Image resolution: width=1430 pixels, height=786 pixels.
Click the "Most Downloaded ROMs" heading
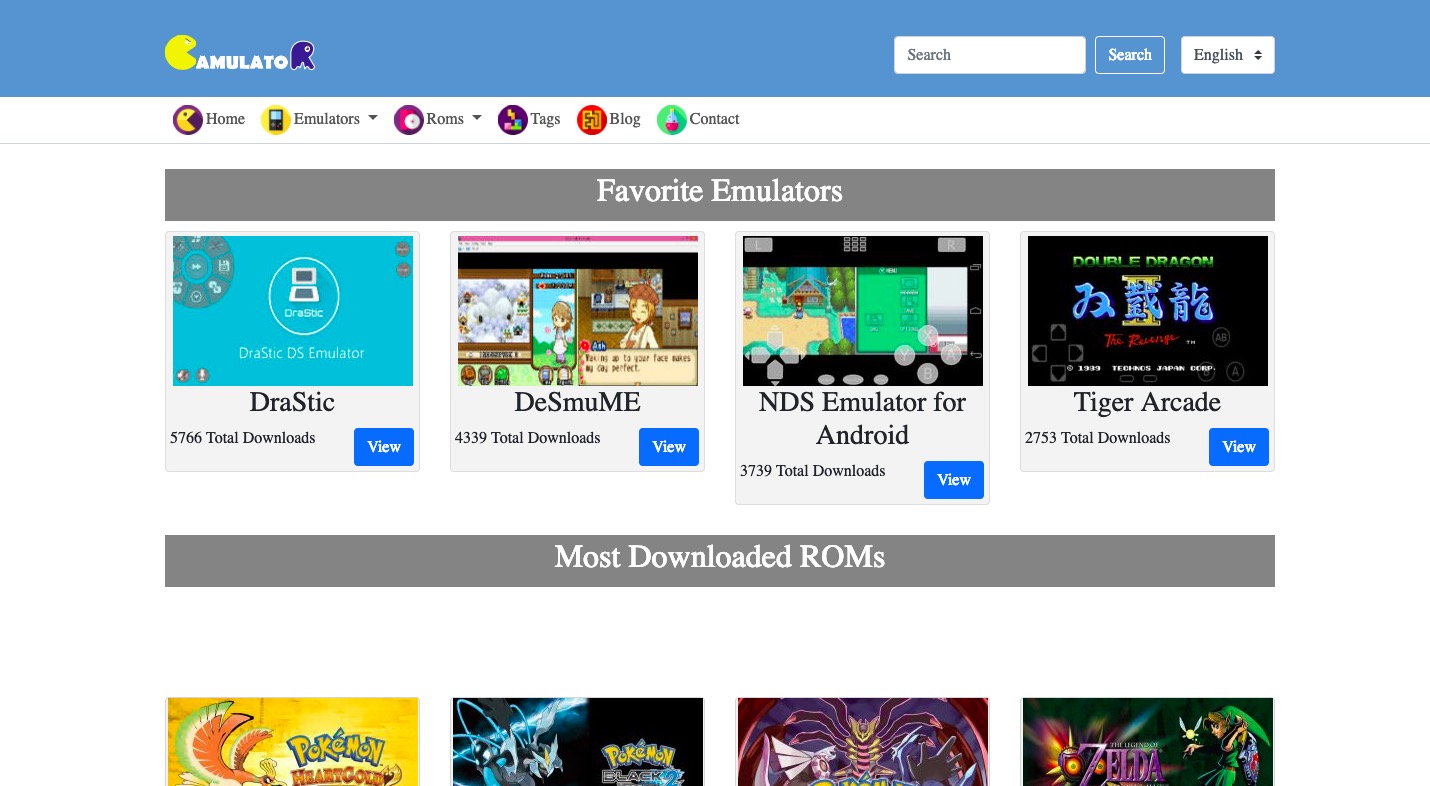pyautogui.click(x=720, y=557)
